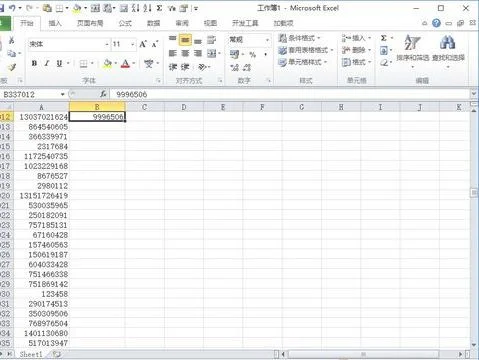Cut selection with the scissors icon
This screenshot has height=360, width=479.
[x=11, y=40]
